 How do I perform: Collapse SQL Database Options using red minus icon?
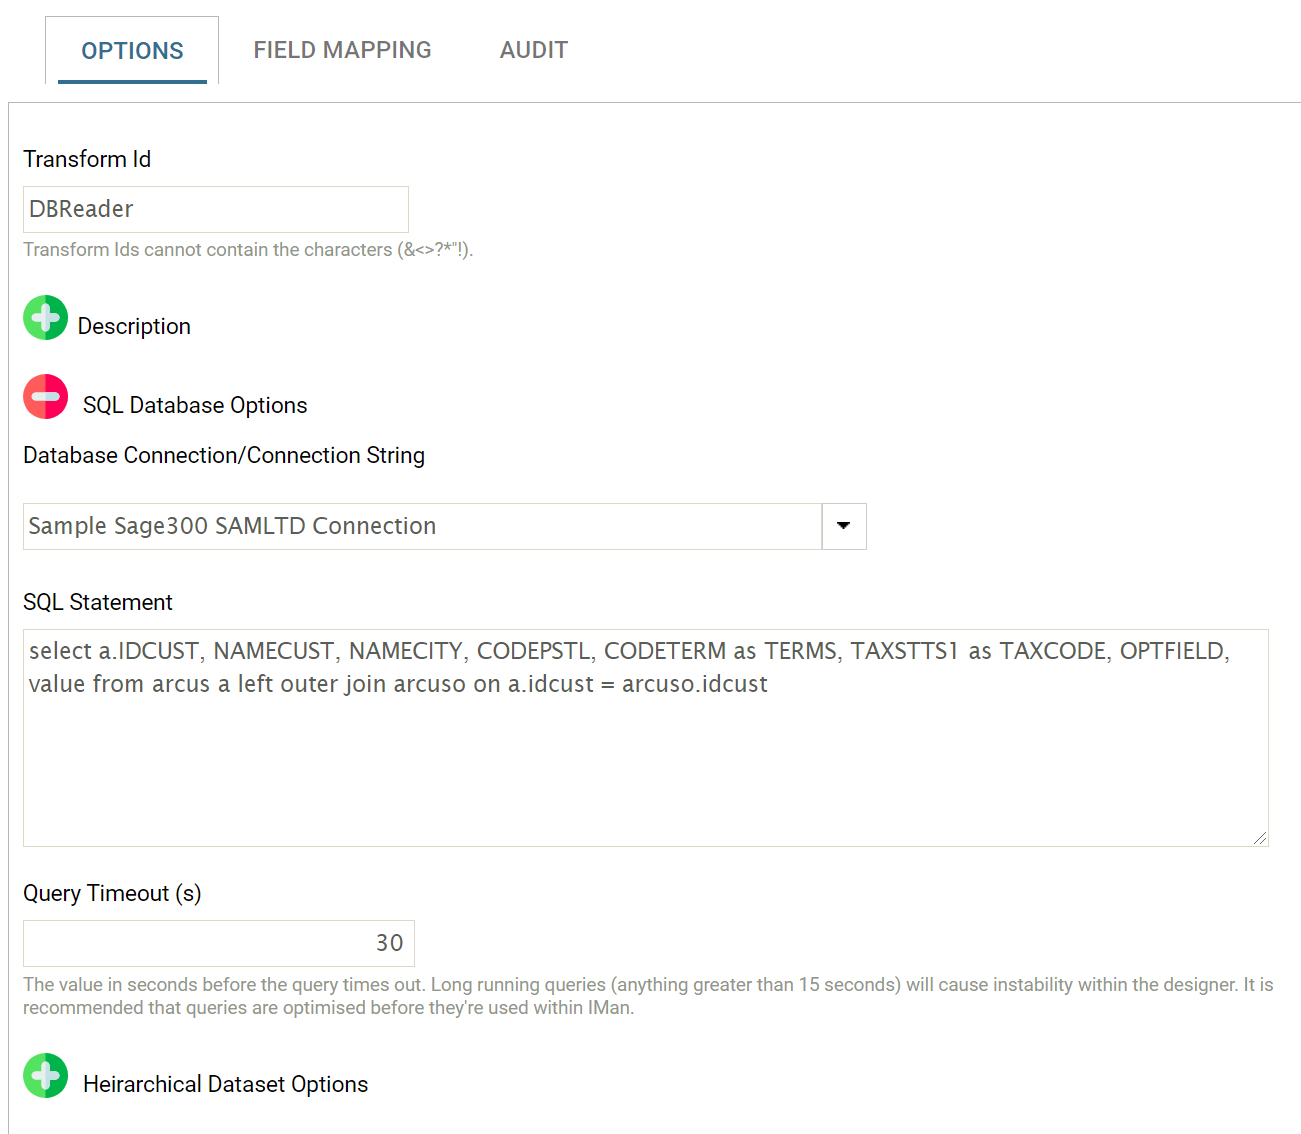(x=45, y=397)
